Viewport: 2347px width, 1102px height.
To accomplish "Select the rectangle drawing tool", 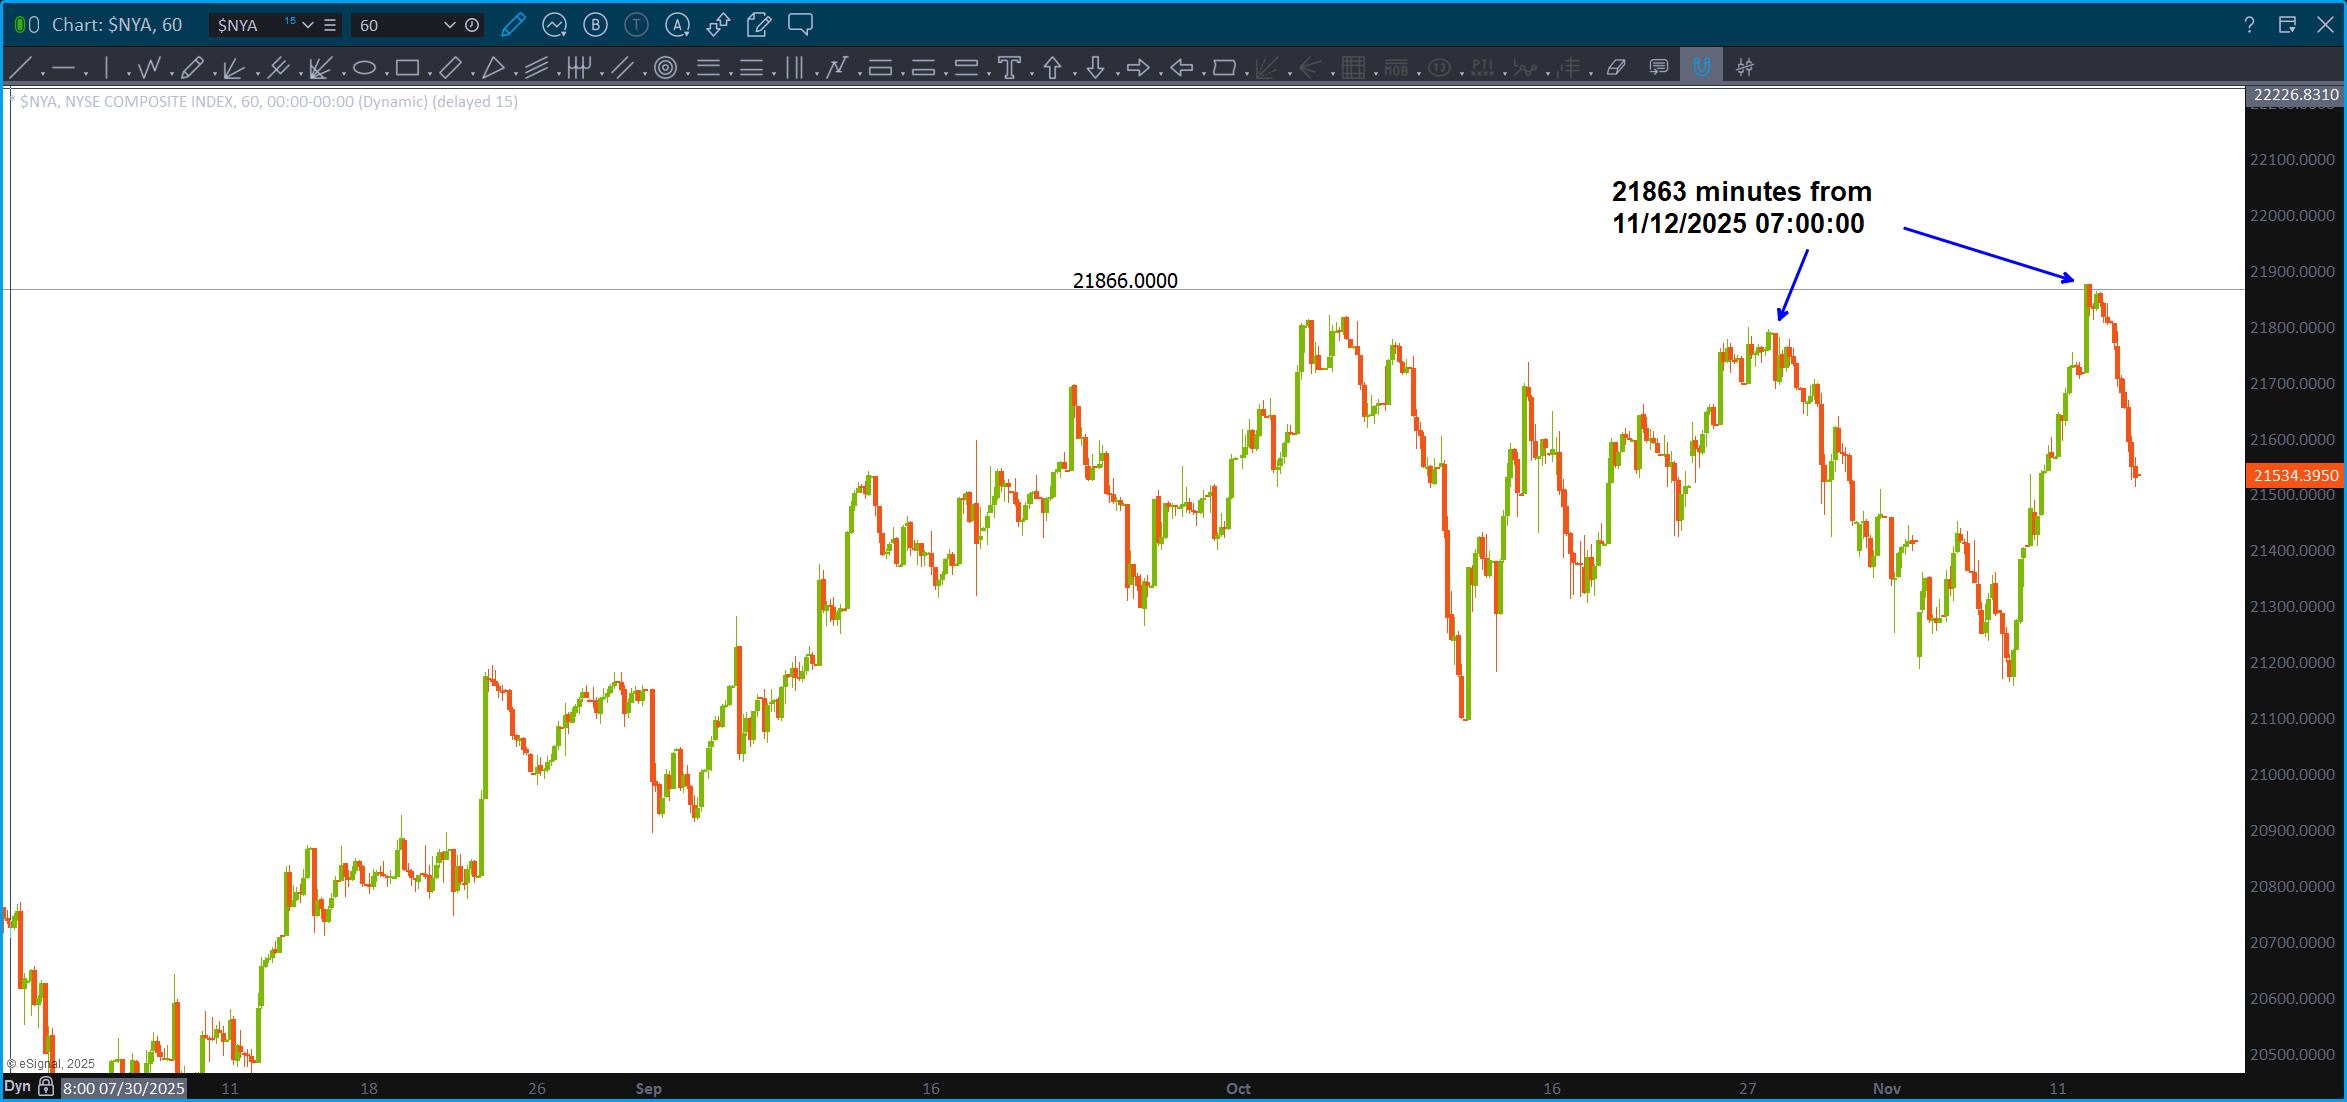I will [x=406, y=68].
